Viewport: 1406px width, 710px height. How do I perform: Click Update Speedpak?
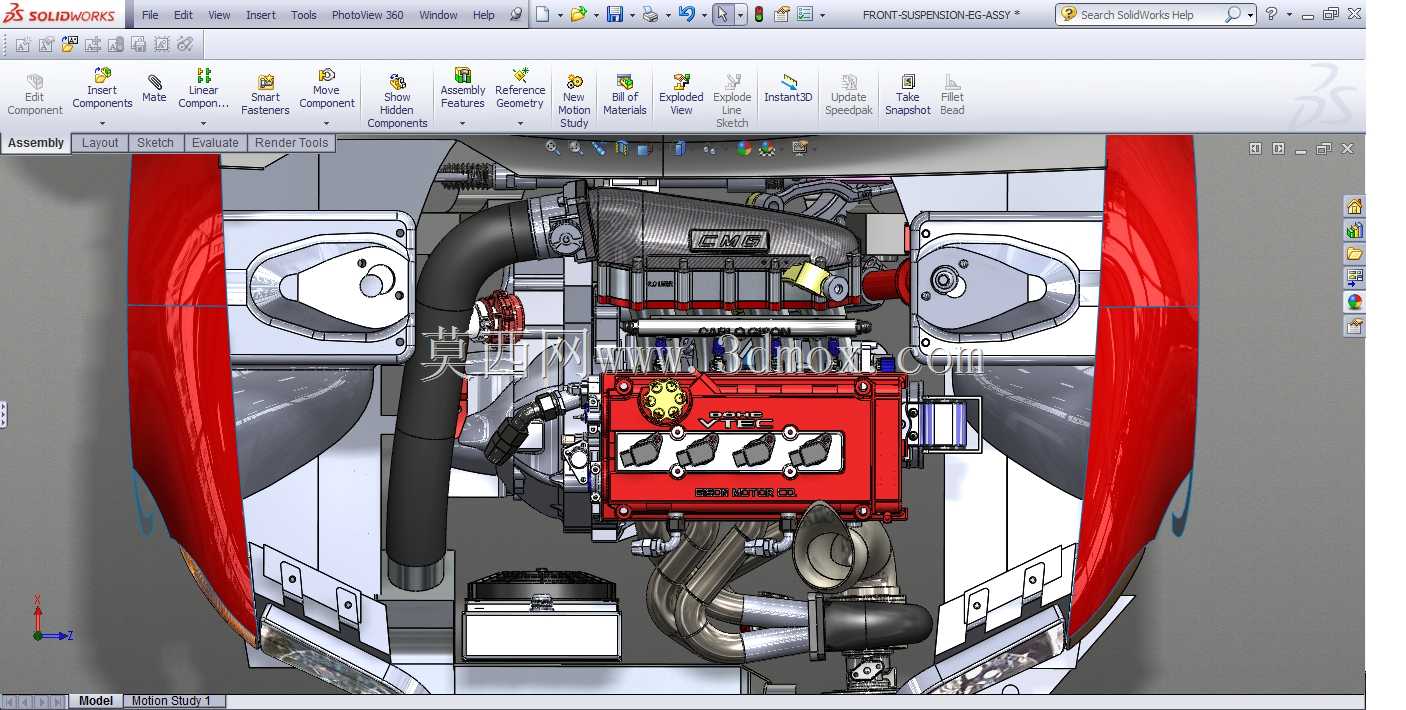pyautogui.click(x=848, y=95)
